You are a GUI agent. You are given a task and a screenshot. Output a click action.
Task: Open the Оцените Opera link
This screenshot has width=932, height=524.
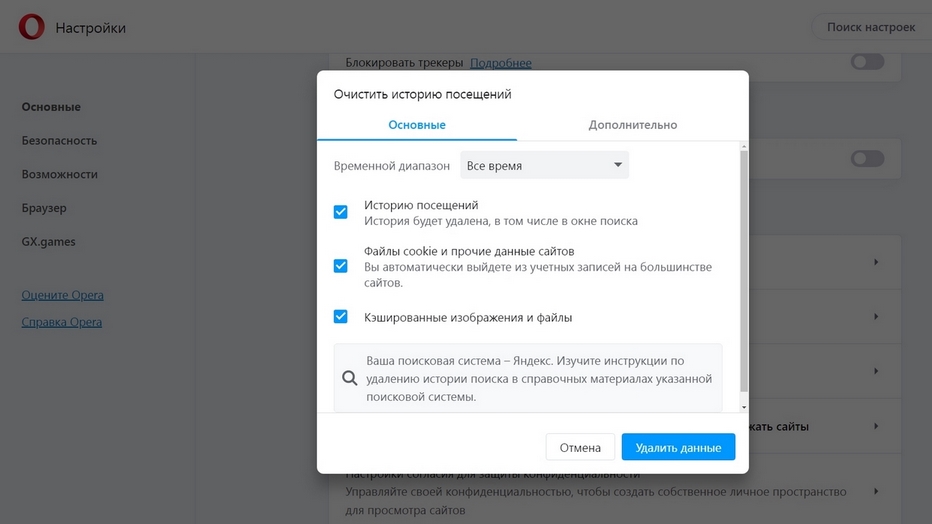coord(63,295)
